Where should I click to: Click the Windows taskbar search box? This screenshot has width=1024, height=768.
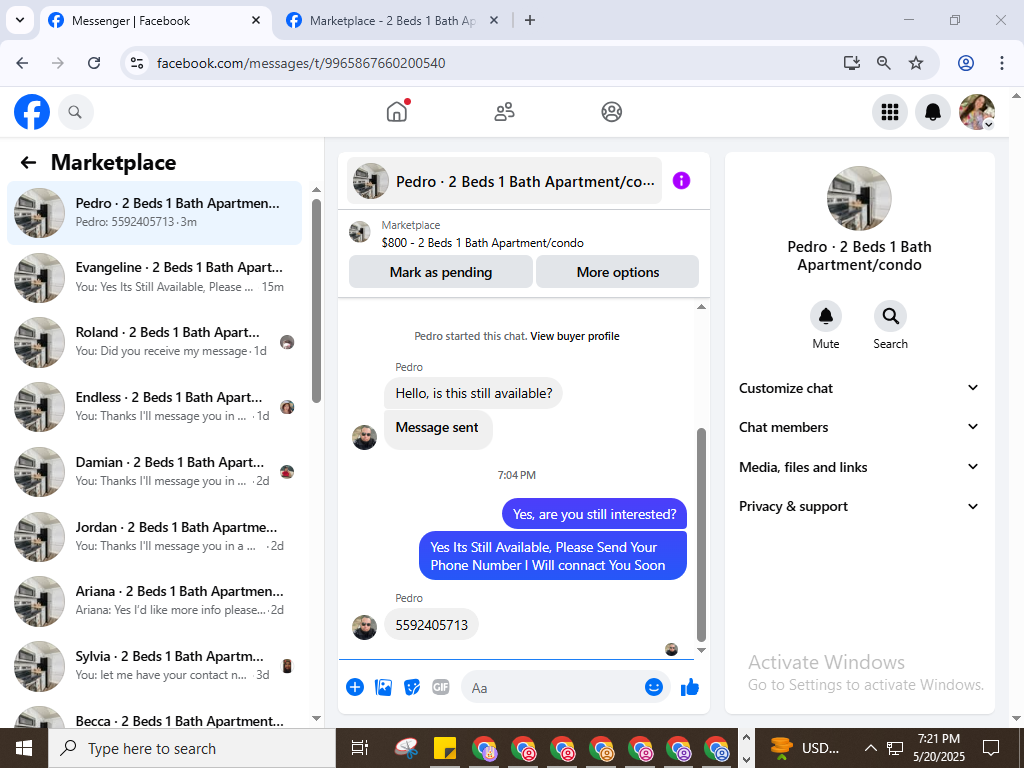point(192,748)
